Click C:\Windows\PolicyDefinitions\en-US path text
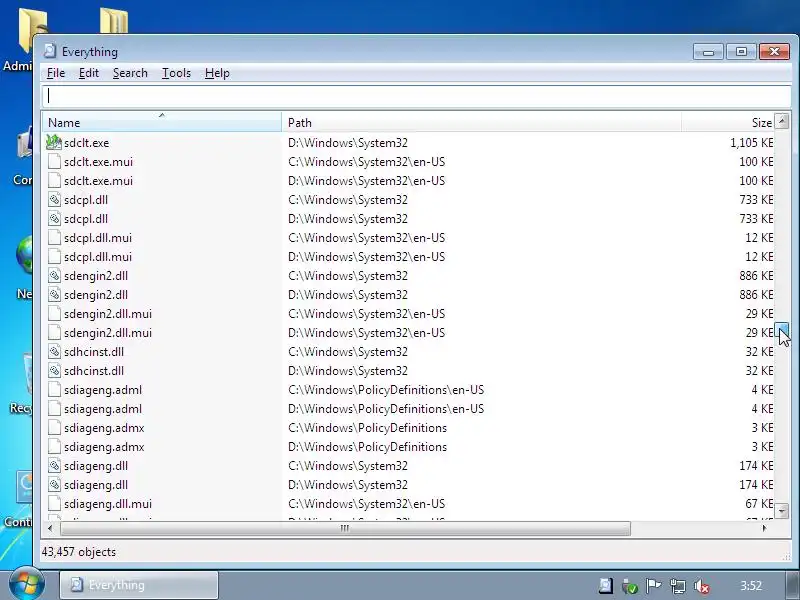The image size is (800, 600). [x=386, y=390]
